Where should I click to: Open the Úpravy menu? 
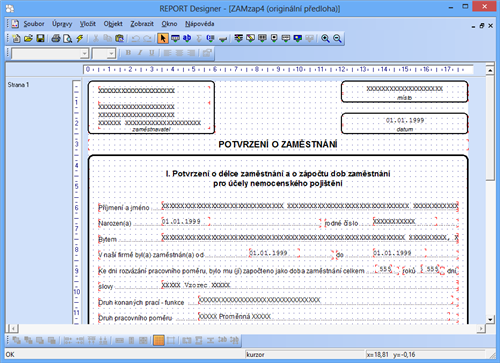(x=62, y=24)
